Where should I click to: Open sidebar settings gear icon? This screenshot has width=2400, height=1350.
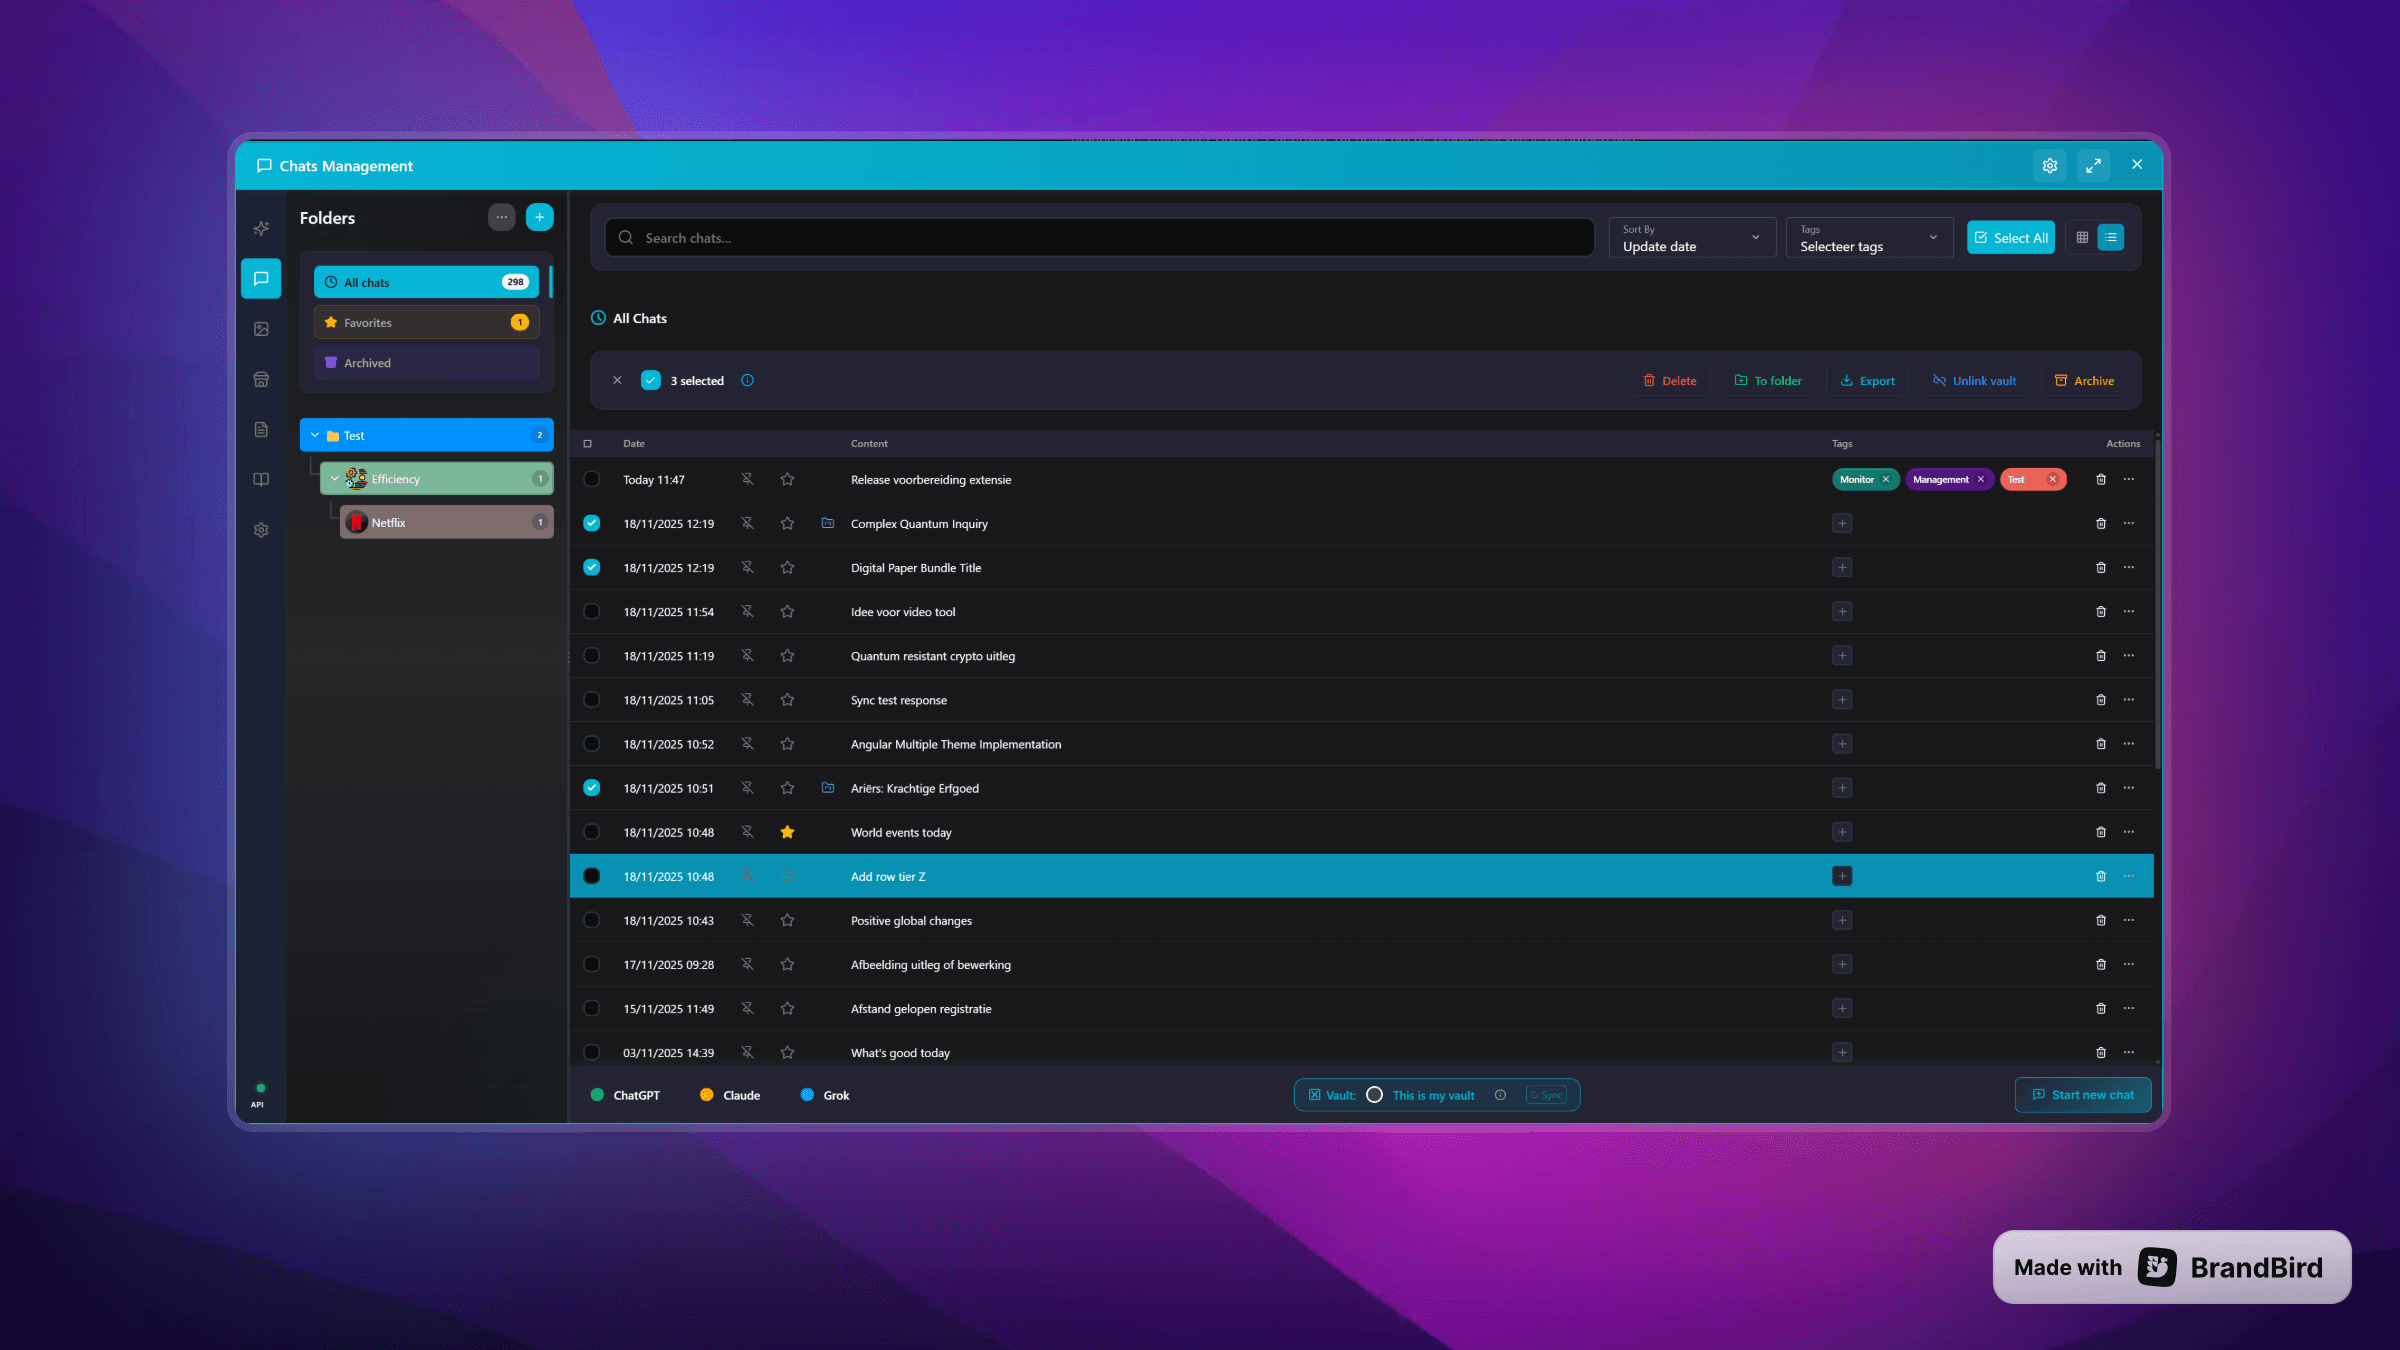(x=261, y=529)
